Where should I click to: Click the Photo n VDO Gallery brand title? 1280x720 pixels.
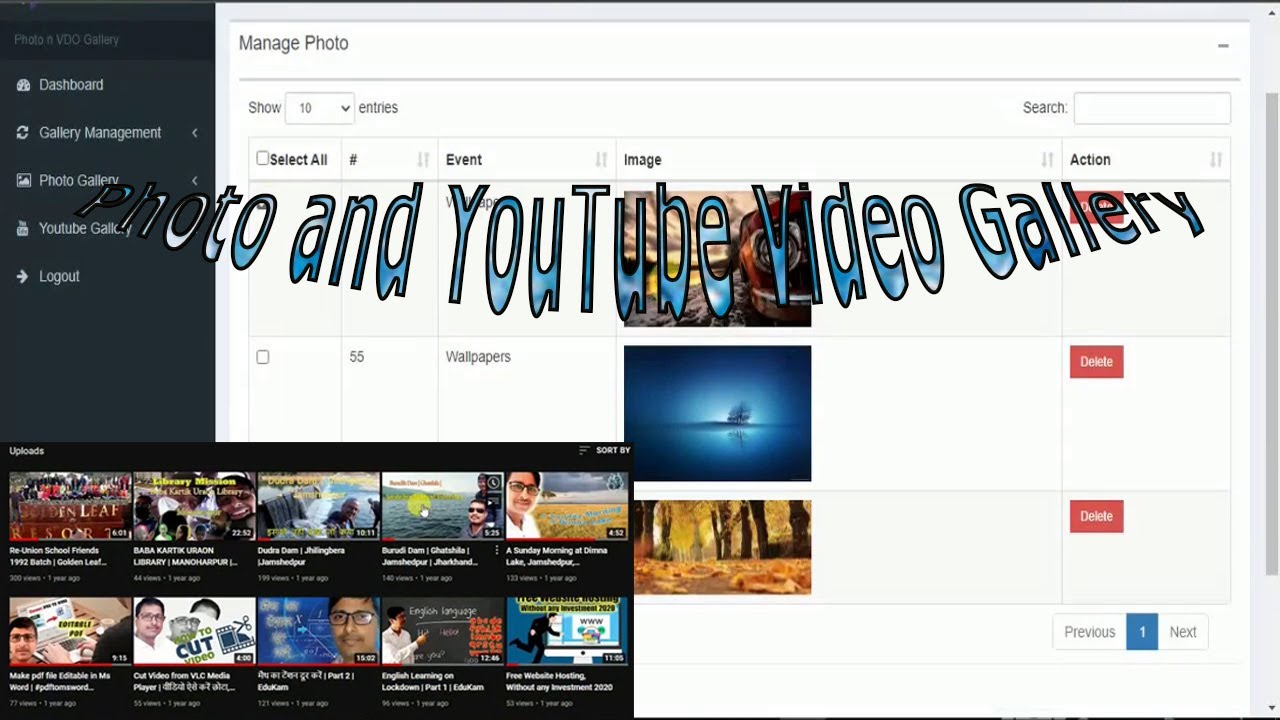click(66, 40)
